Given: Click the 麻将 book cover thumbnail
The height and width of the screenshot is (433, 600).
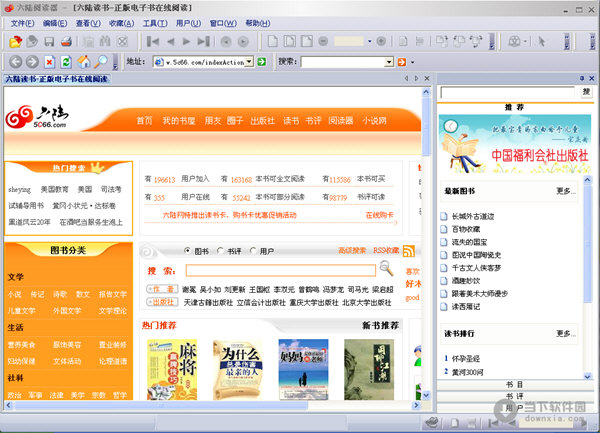Looking at the screenshot, I should click(x=172, y=370).
